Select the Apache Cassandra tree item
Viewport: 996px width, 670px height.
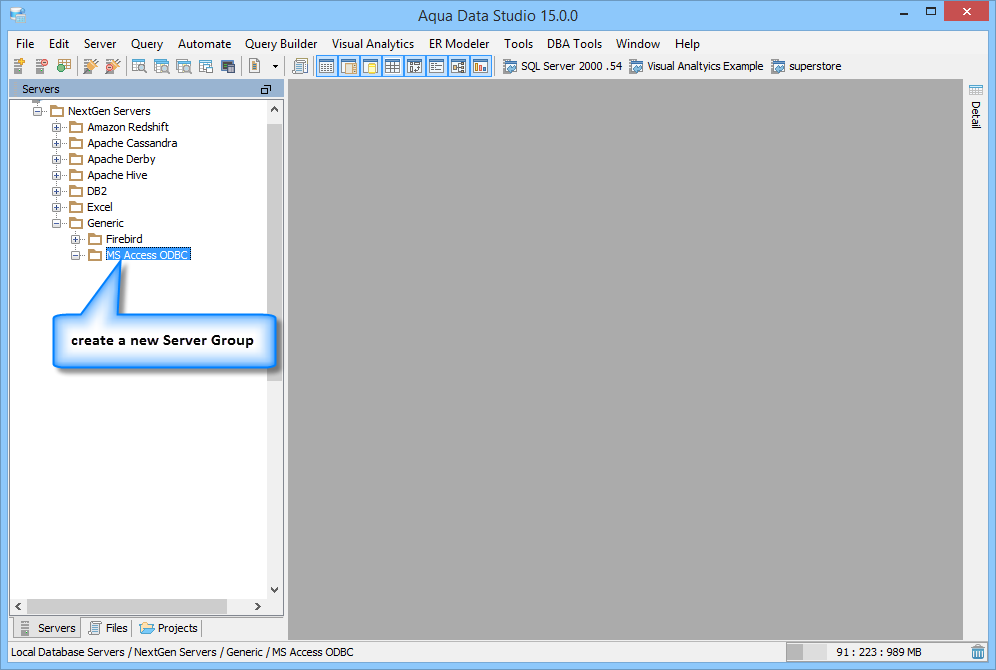[132, 144]
